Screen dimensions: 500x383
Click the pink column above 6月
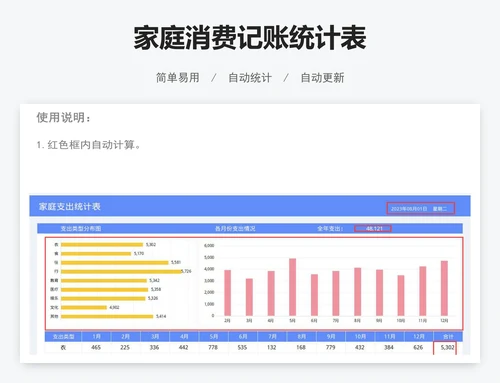314,295
